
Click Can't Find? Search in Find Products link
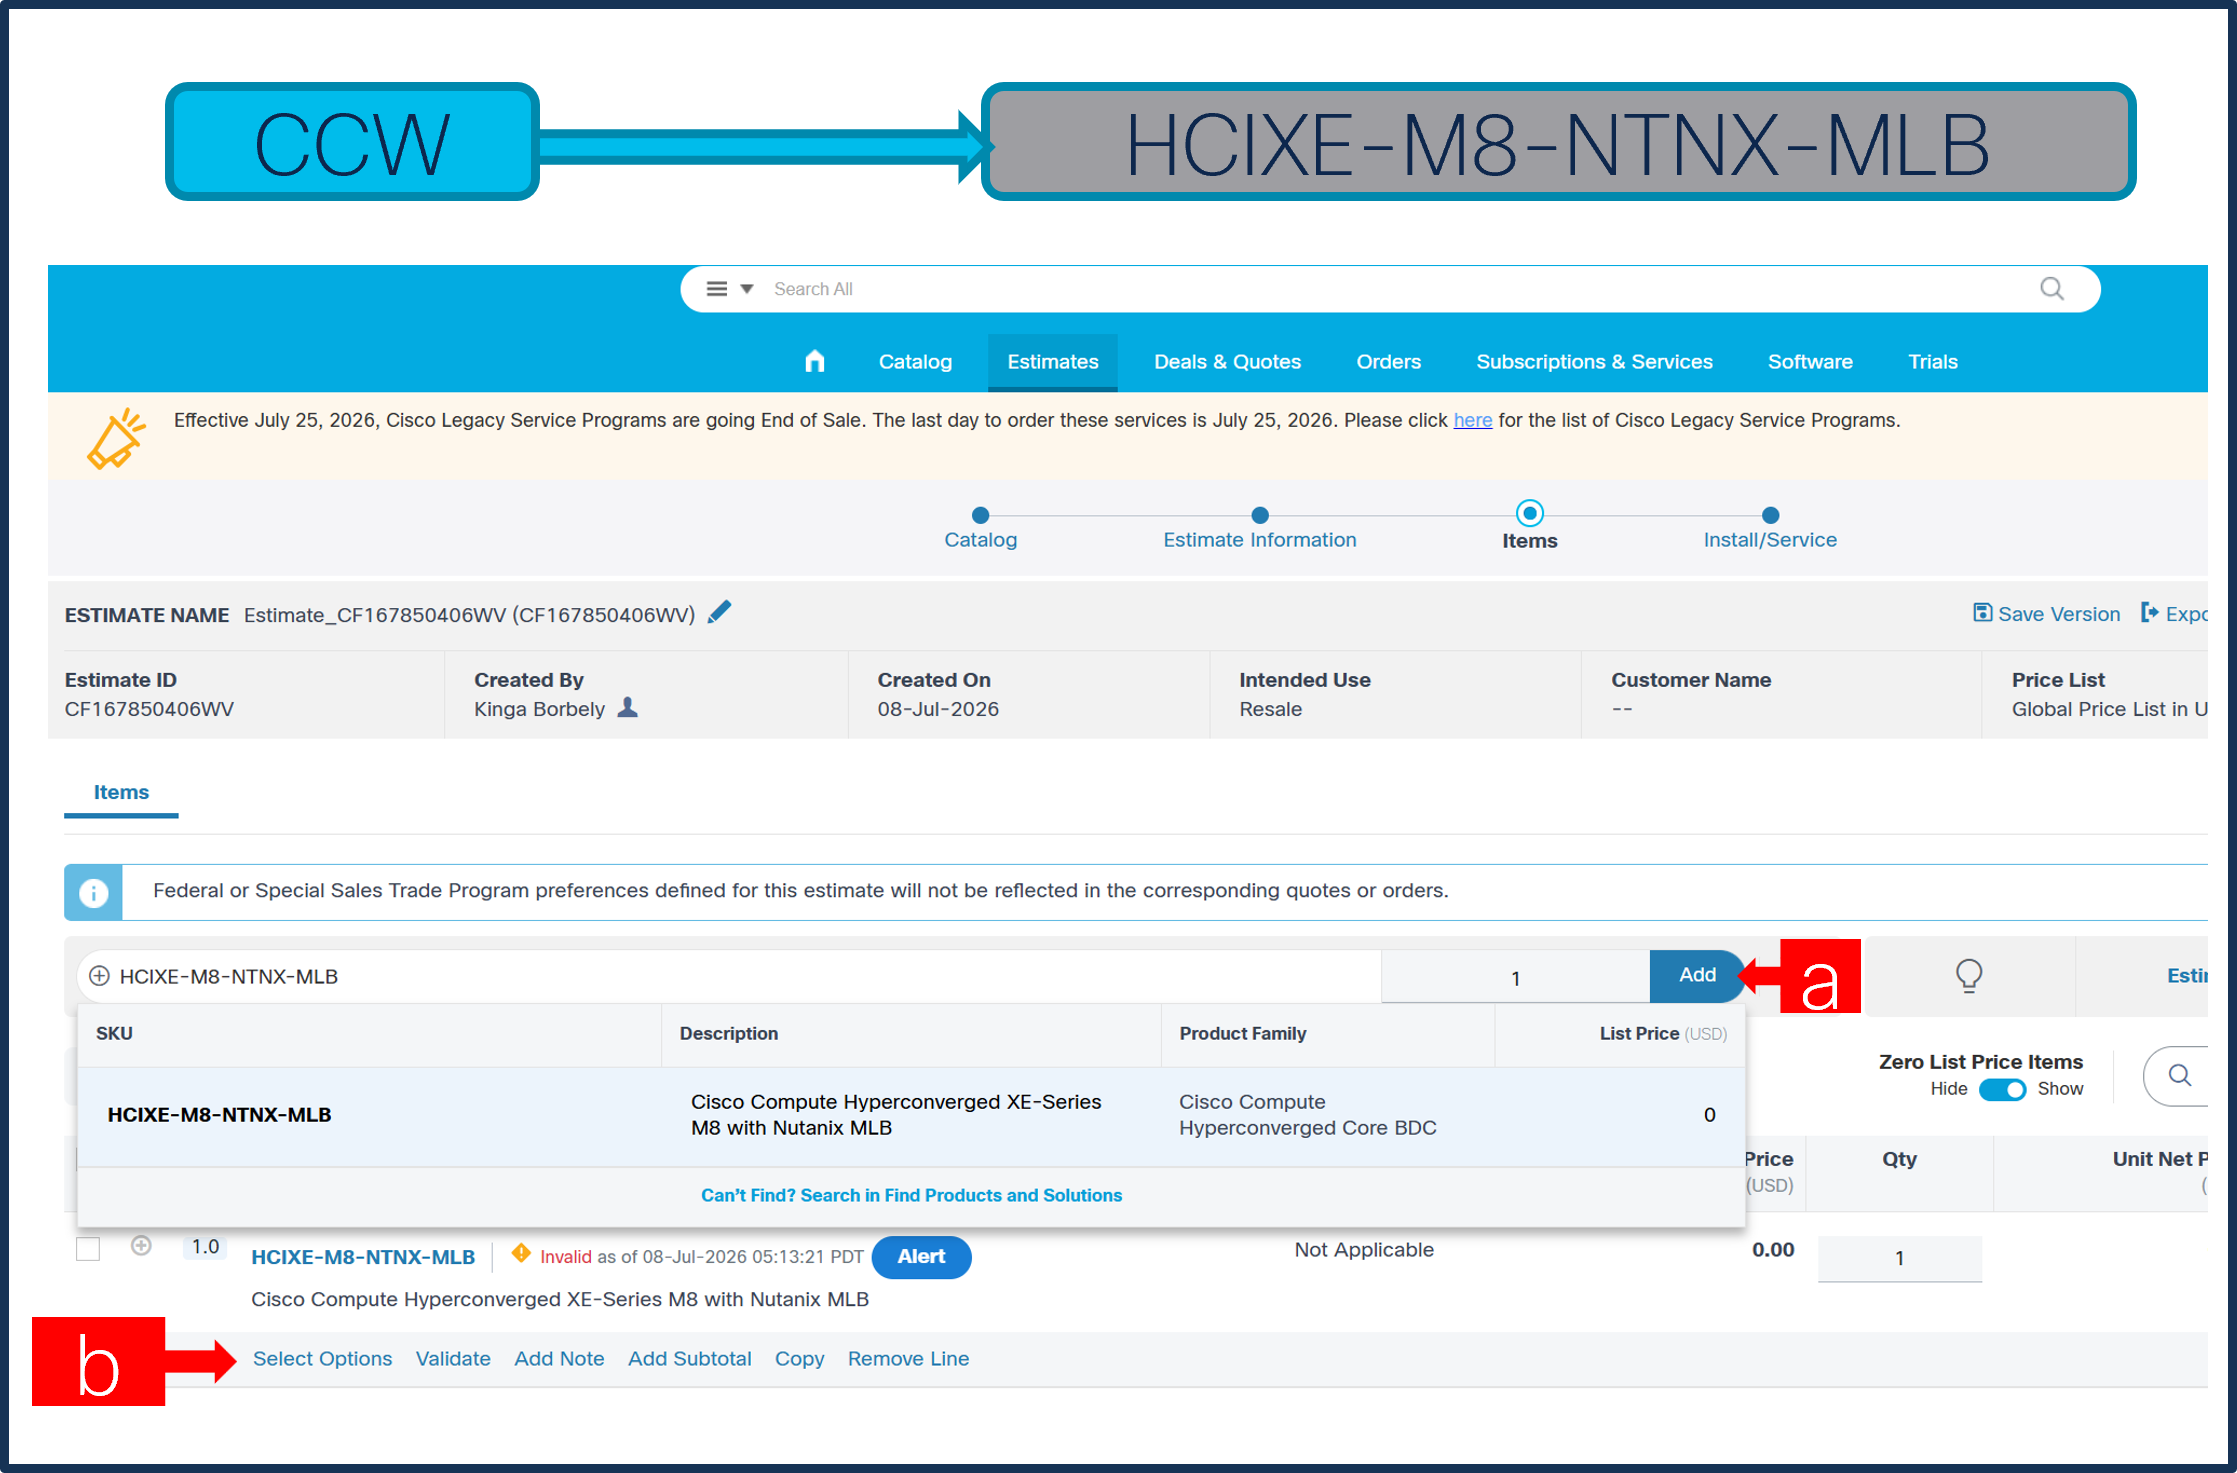pyautogui.click(x=911, y=1195)
